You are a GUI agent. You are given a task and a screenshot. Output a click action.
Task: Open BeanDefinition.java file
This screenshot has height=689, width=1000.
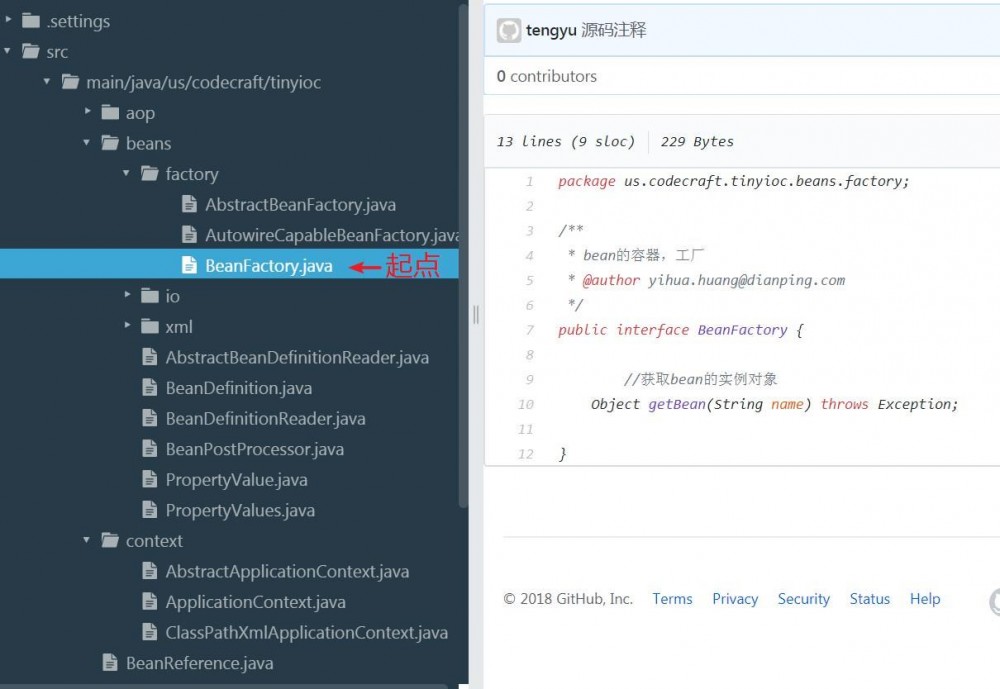click(x=239, y=388)
